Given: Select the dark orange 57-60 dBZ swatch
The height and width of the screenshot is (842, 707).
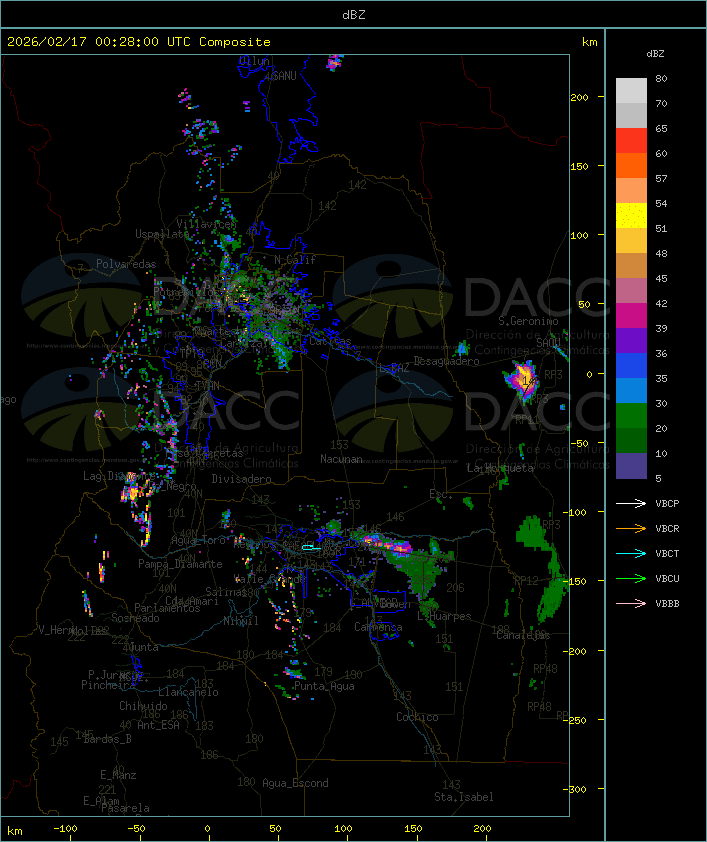Looking at the screenshot, I should 631,165.
